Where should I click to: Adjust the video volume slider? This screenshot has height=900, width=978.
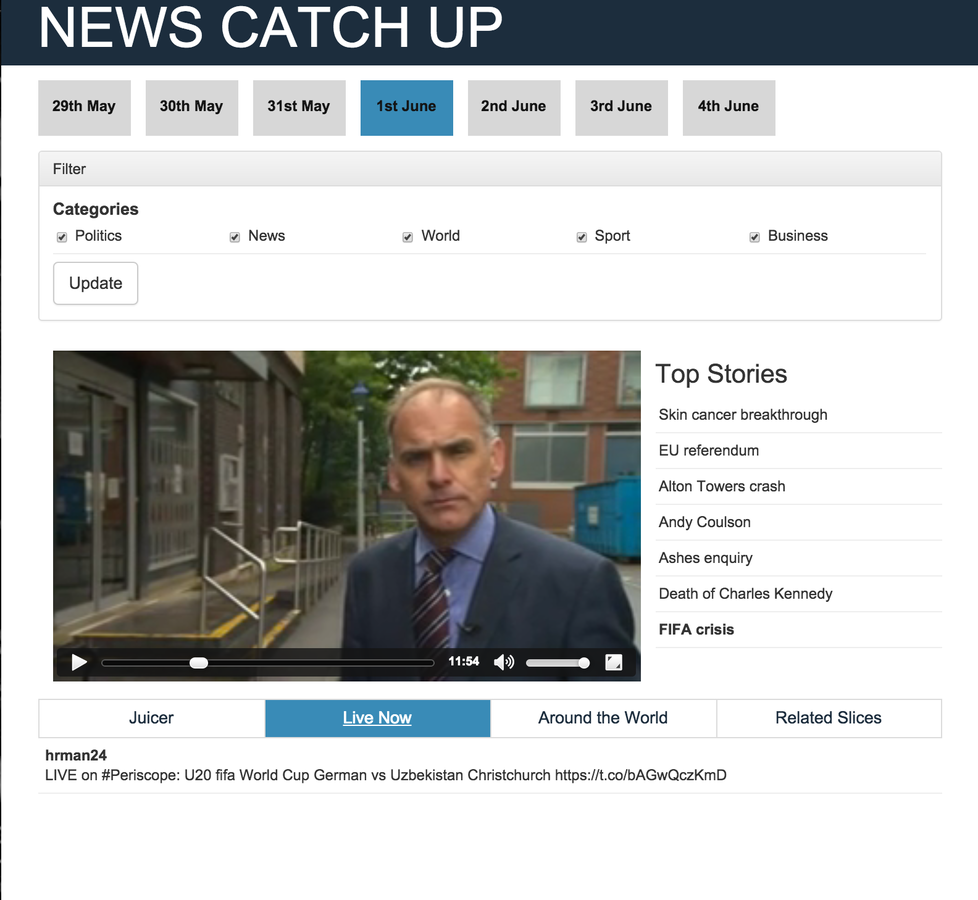(x=558, y=662)
